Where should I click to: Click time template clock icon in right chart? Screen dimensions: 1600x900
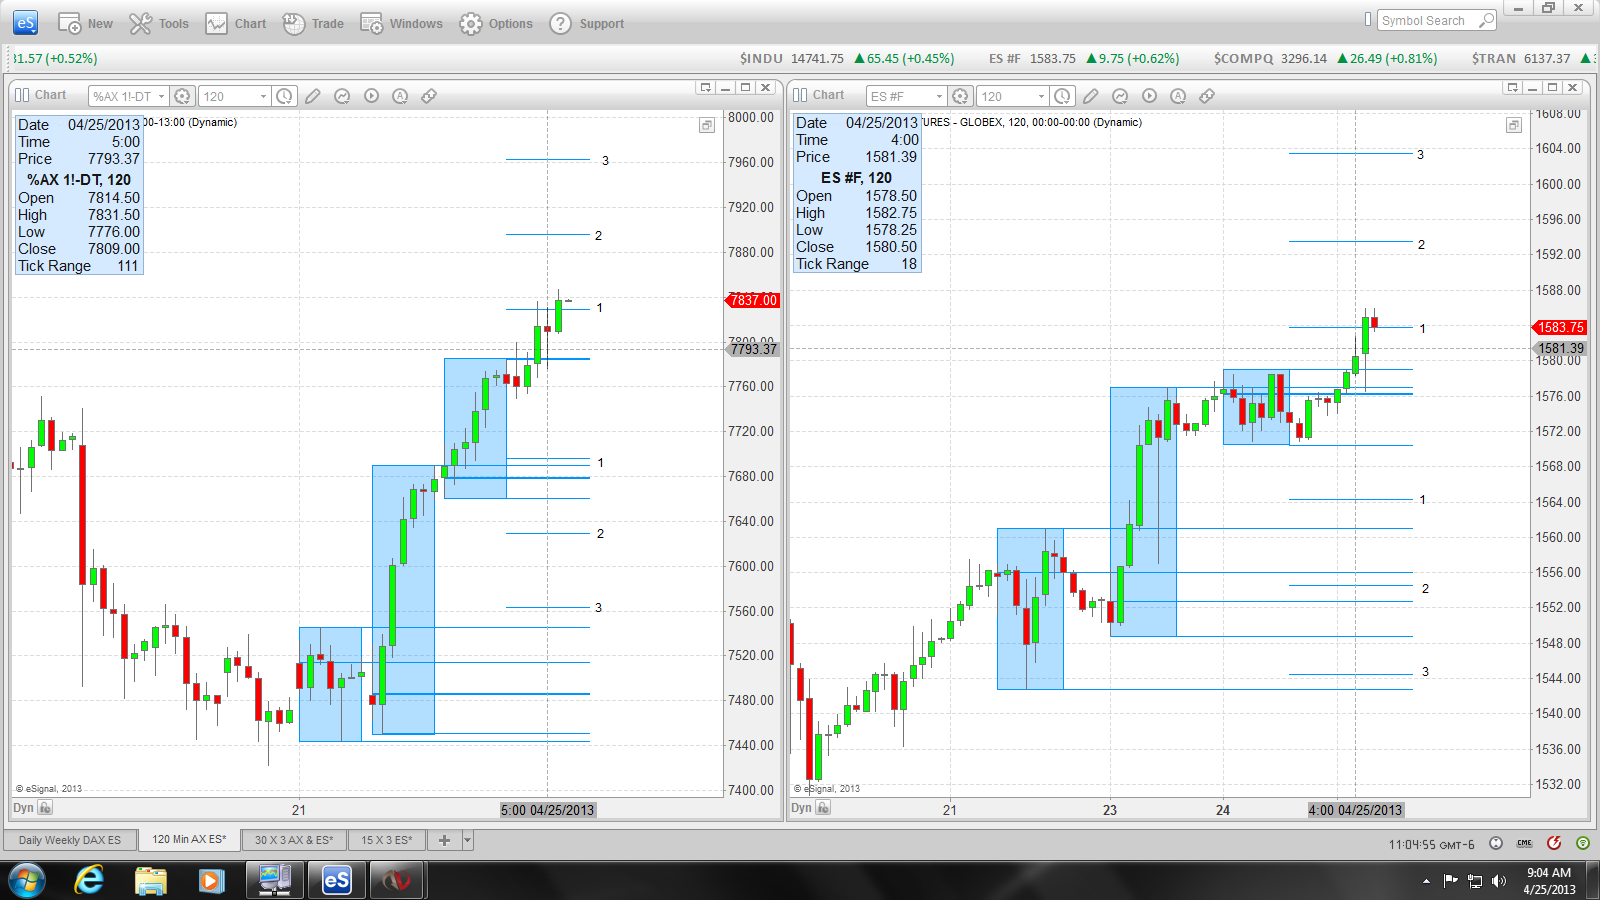point(1062,96)
